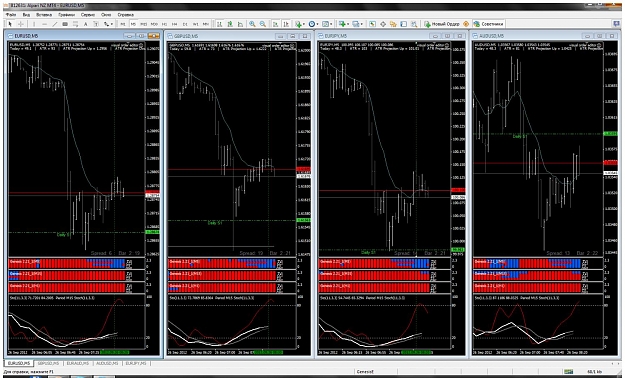Open the Файл menu
Viewport: 625px width, 378px height.
click(11, 14)
